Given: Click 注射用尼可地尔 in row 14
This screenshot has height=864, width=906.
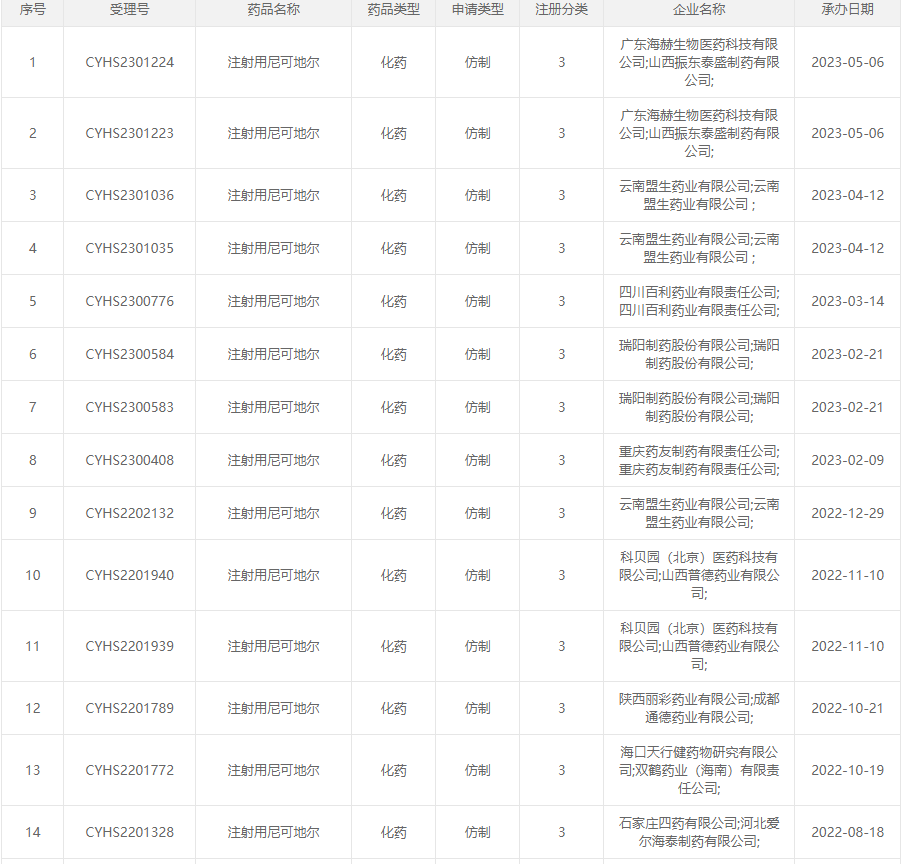Looking at the screenshot, I should 273,832.
